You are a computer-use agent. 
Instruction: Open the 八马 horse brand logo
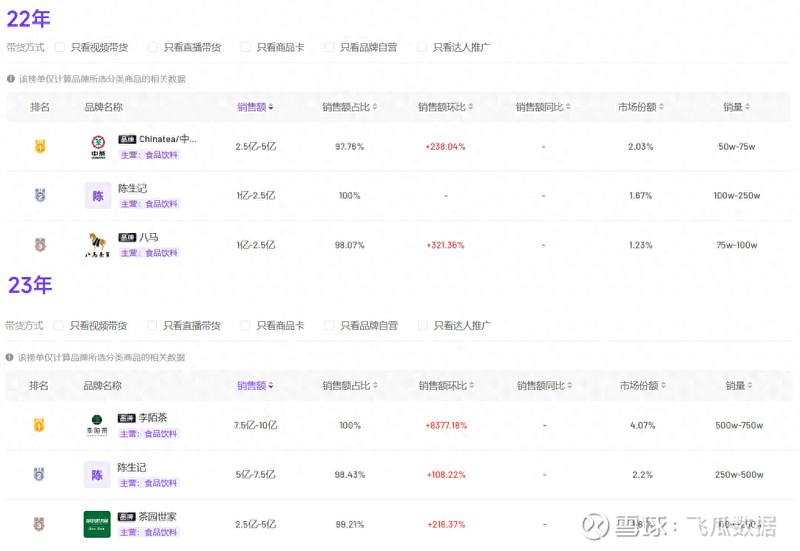(97, 245)
